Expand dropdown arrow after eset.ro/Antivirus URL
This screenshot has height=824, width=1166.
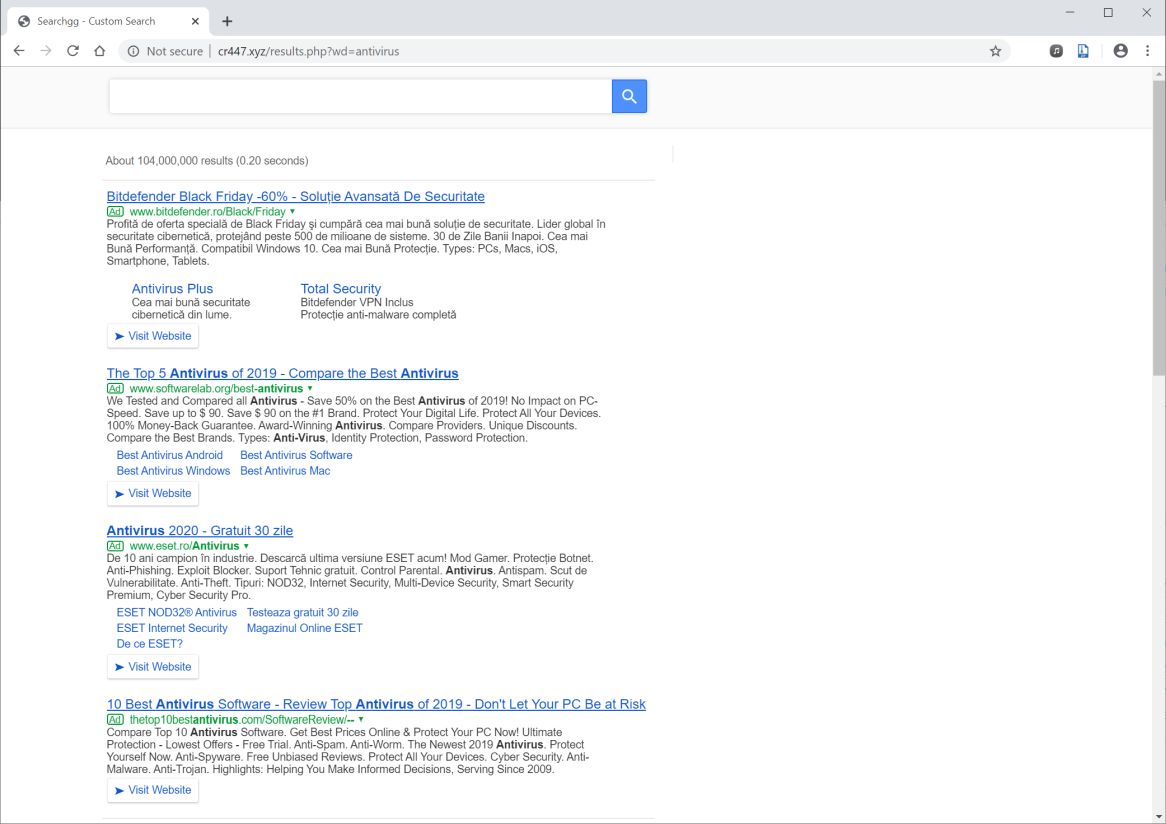point(246,546)
